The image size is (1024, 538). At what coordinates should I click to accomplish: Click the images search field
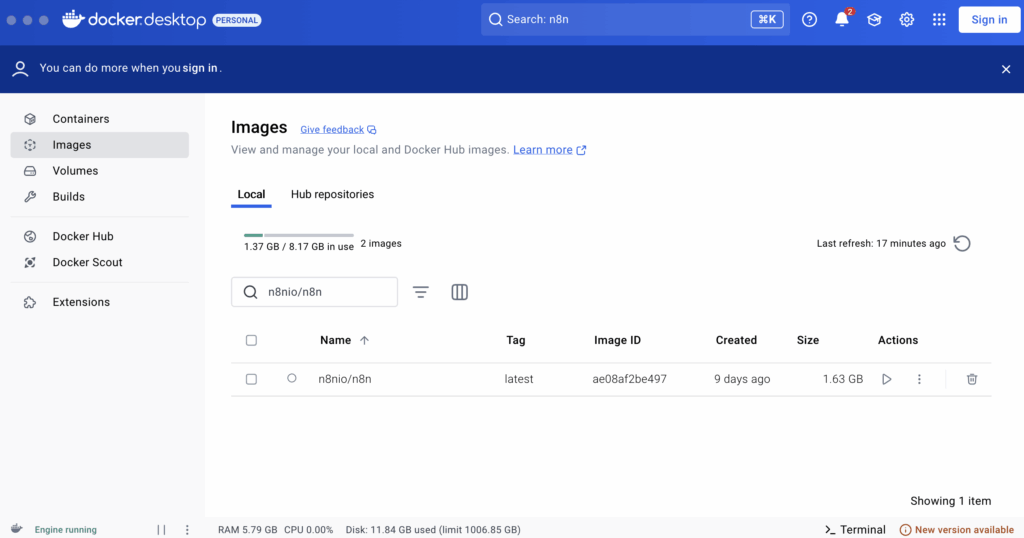tap(314, 292)
